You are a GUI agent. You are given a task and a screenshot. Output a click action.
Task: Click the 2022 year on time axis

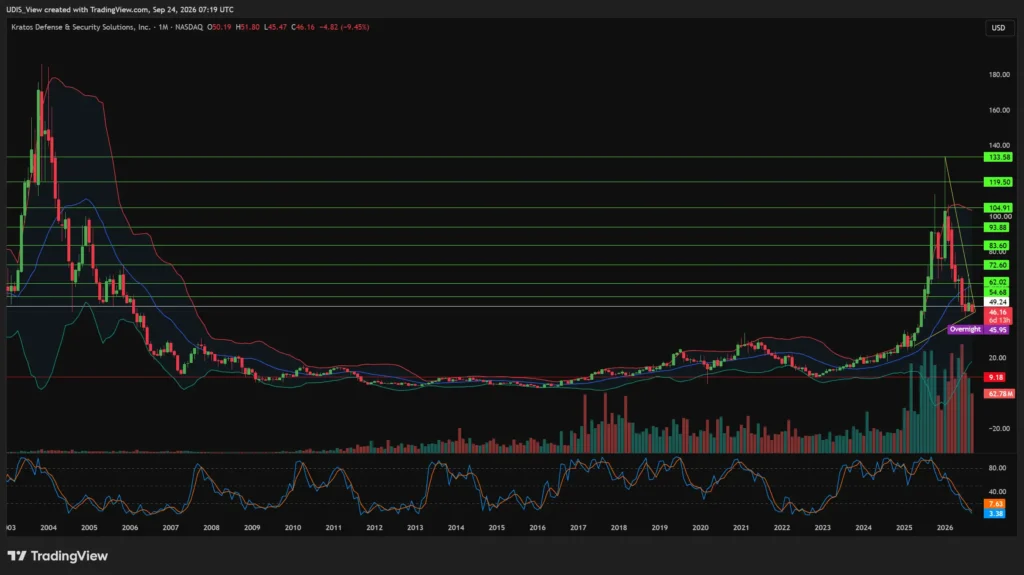click(x=782, y=528)
